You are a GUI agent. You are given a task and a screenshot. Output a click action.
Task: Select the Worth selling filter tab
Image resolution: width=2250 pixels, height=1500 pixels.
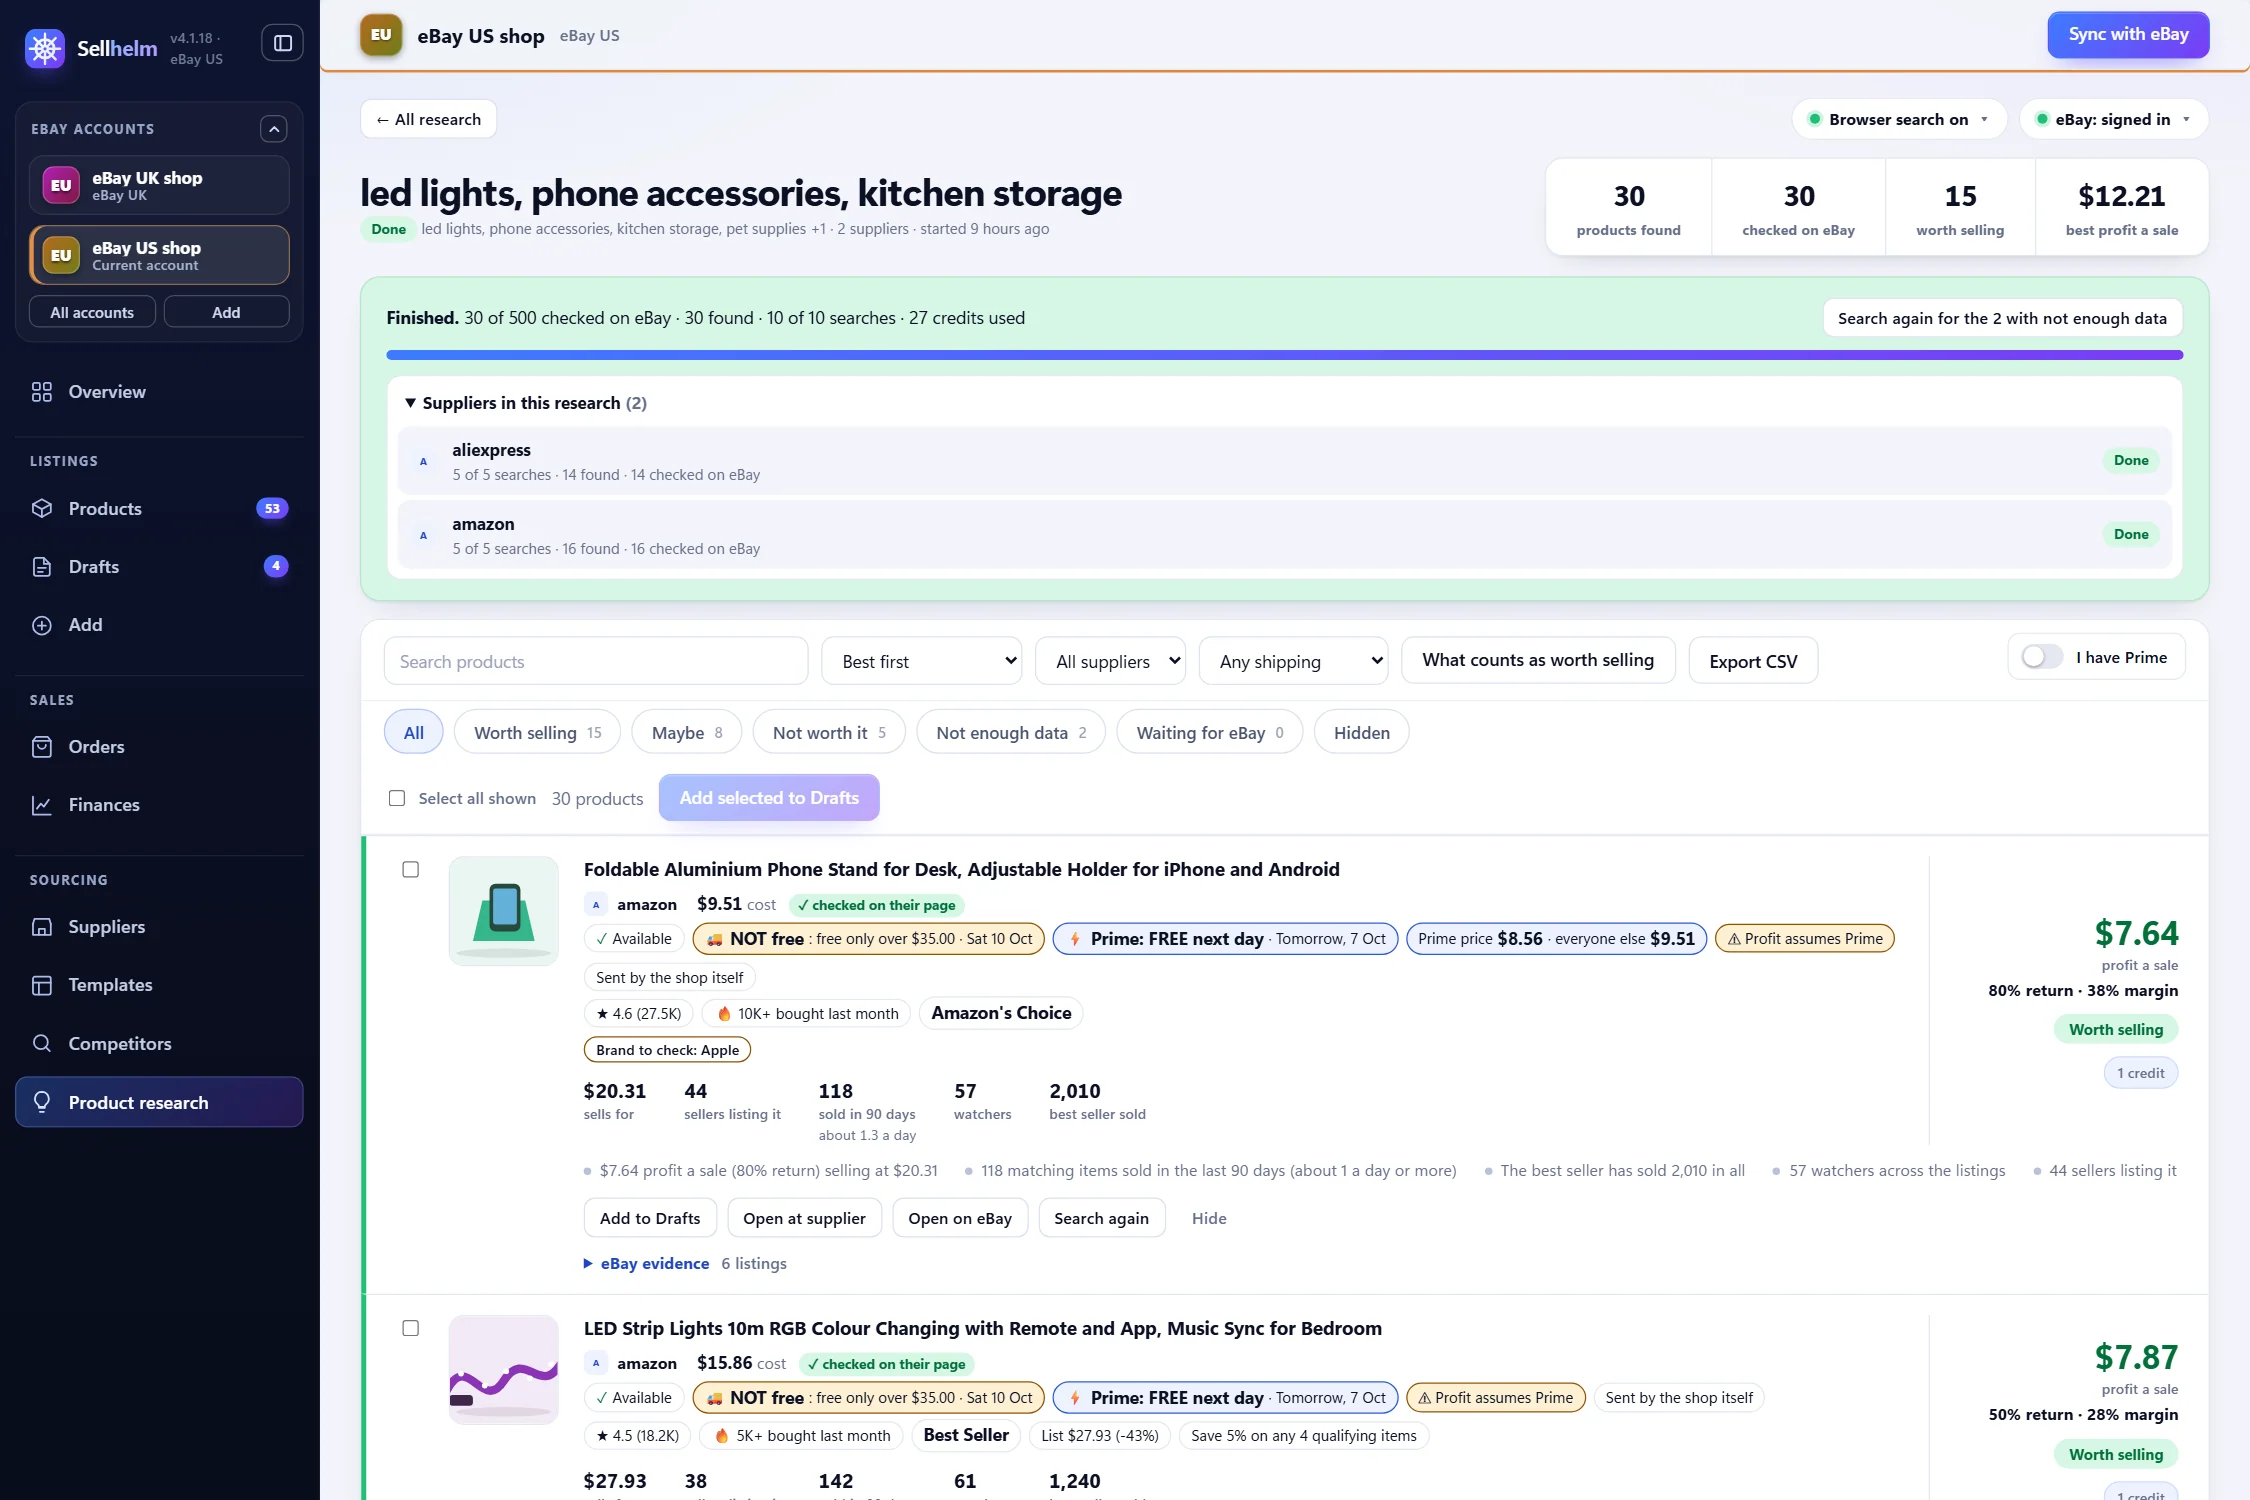pyautogui.click(x=537, y=733)
